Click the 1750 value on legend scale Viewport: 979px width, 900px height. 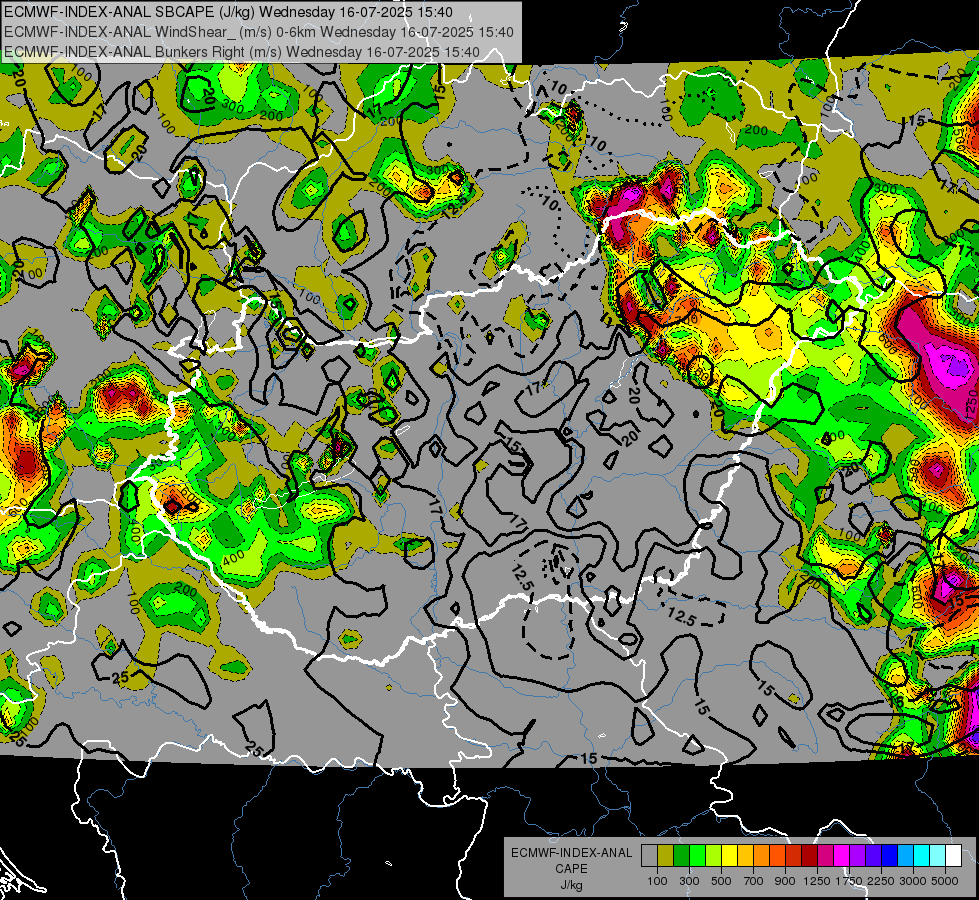point(849,881)
